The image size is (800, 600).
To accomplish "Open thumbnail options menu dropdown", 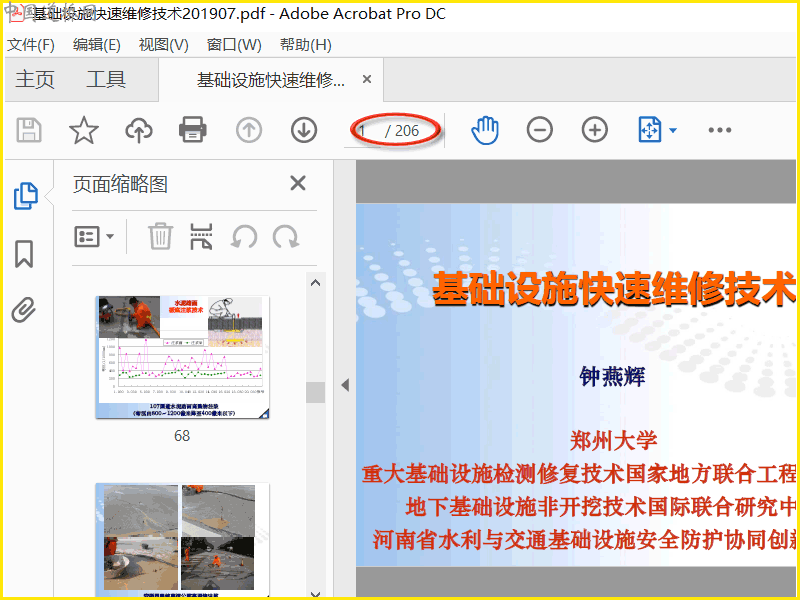I will [x=94, y=237].
